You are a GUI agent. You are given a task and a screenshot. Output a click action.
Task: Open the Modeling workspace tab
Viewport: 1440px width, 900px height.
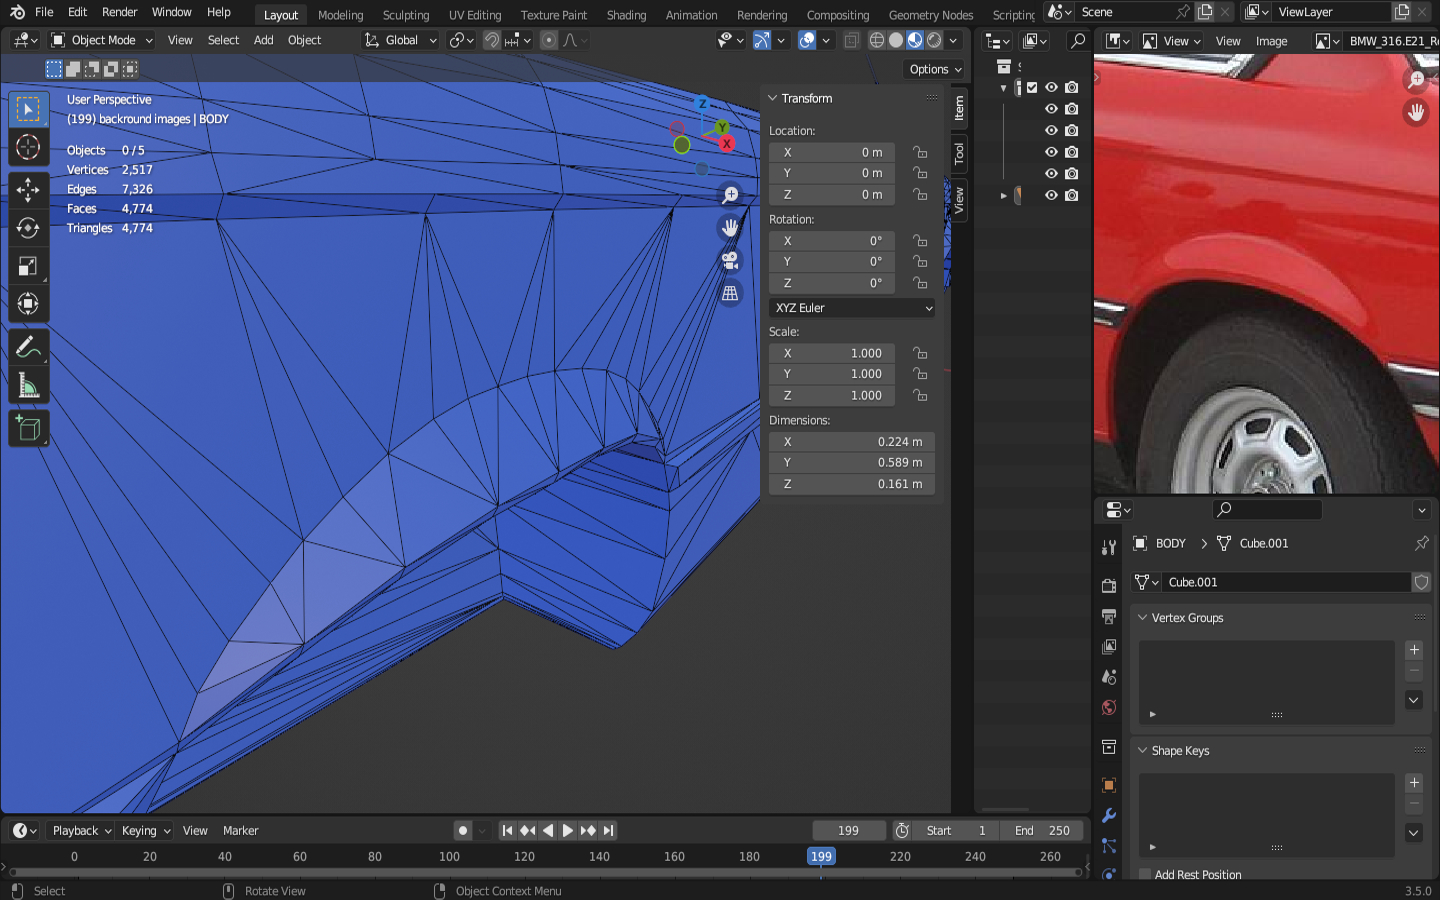(x=340, y=15)
